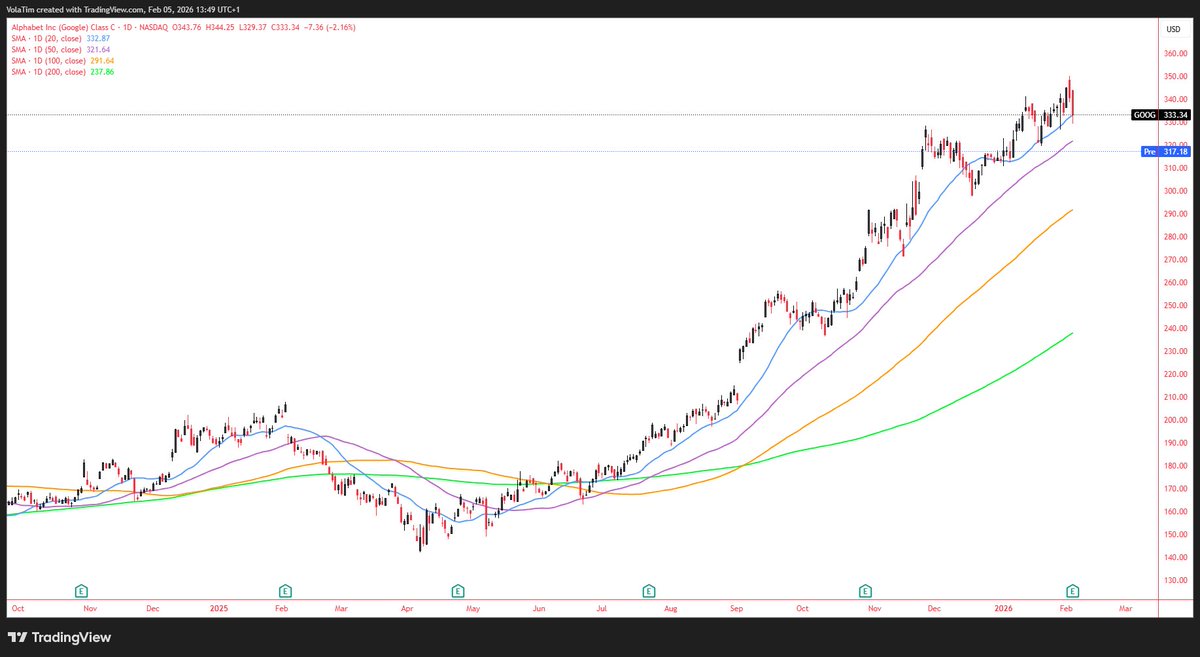The height and width of the screenshot is (657, 1200).
Task: Click the 350.00 price axis label
Action: click(1173, 77)
